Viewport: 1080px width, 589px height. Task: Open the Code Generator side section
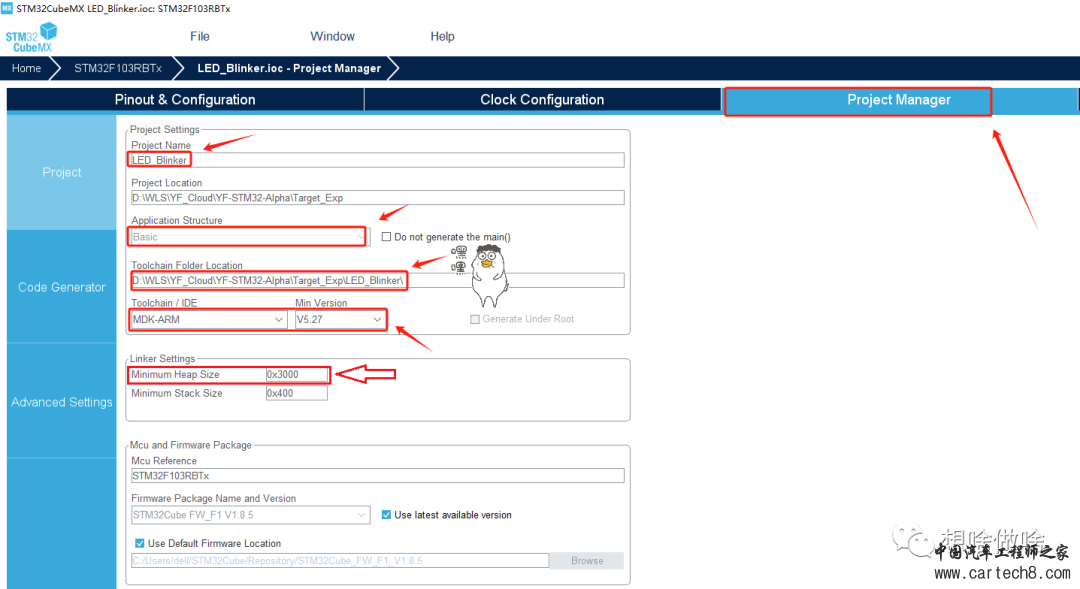tap(62, 287)
